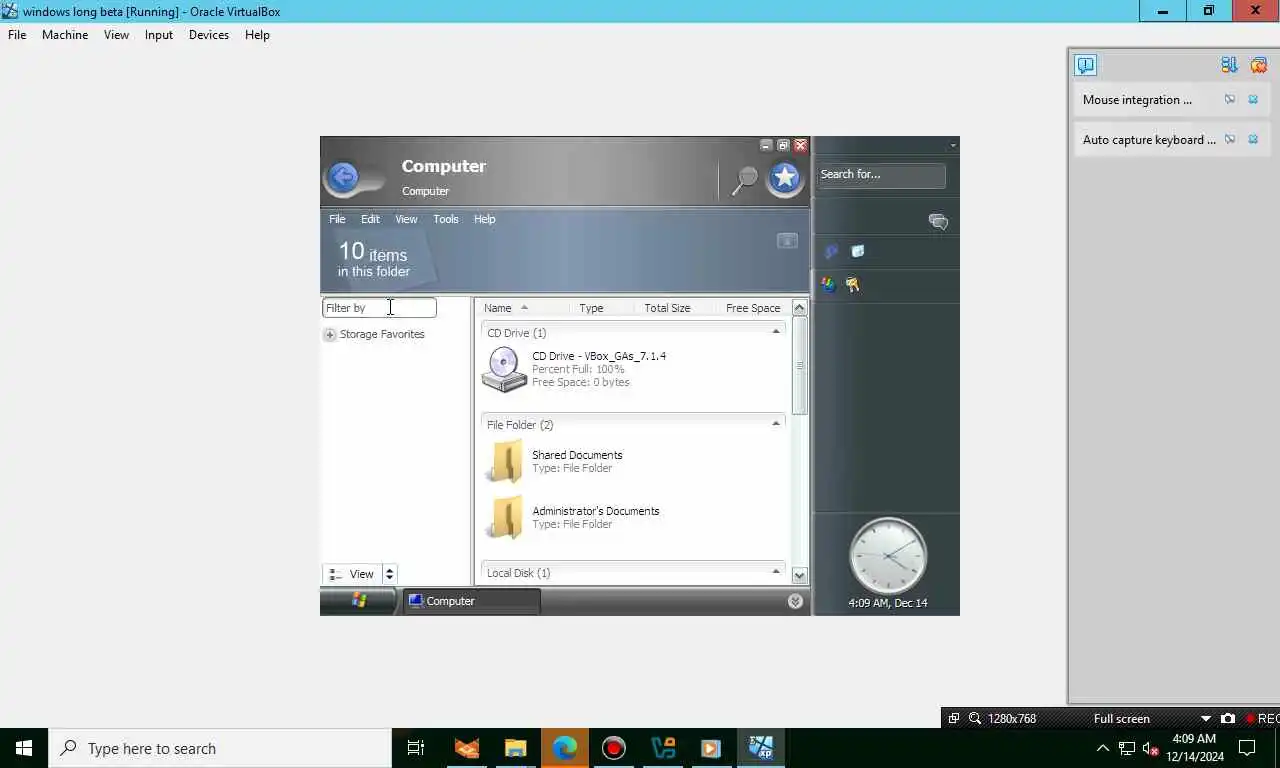Open the guest Tools menu
Image resolution: width=1280 pixels, height=768 pixels.
[446, 219]
